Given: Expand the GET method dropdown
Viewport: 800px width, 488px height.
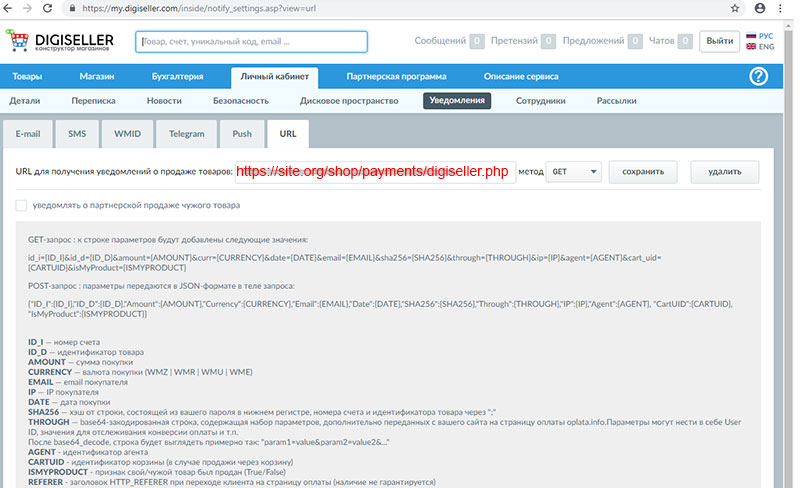Looking at the screenshot, I should (574, 172).
